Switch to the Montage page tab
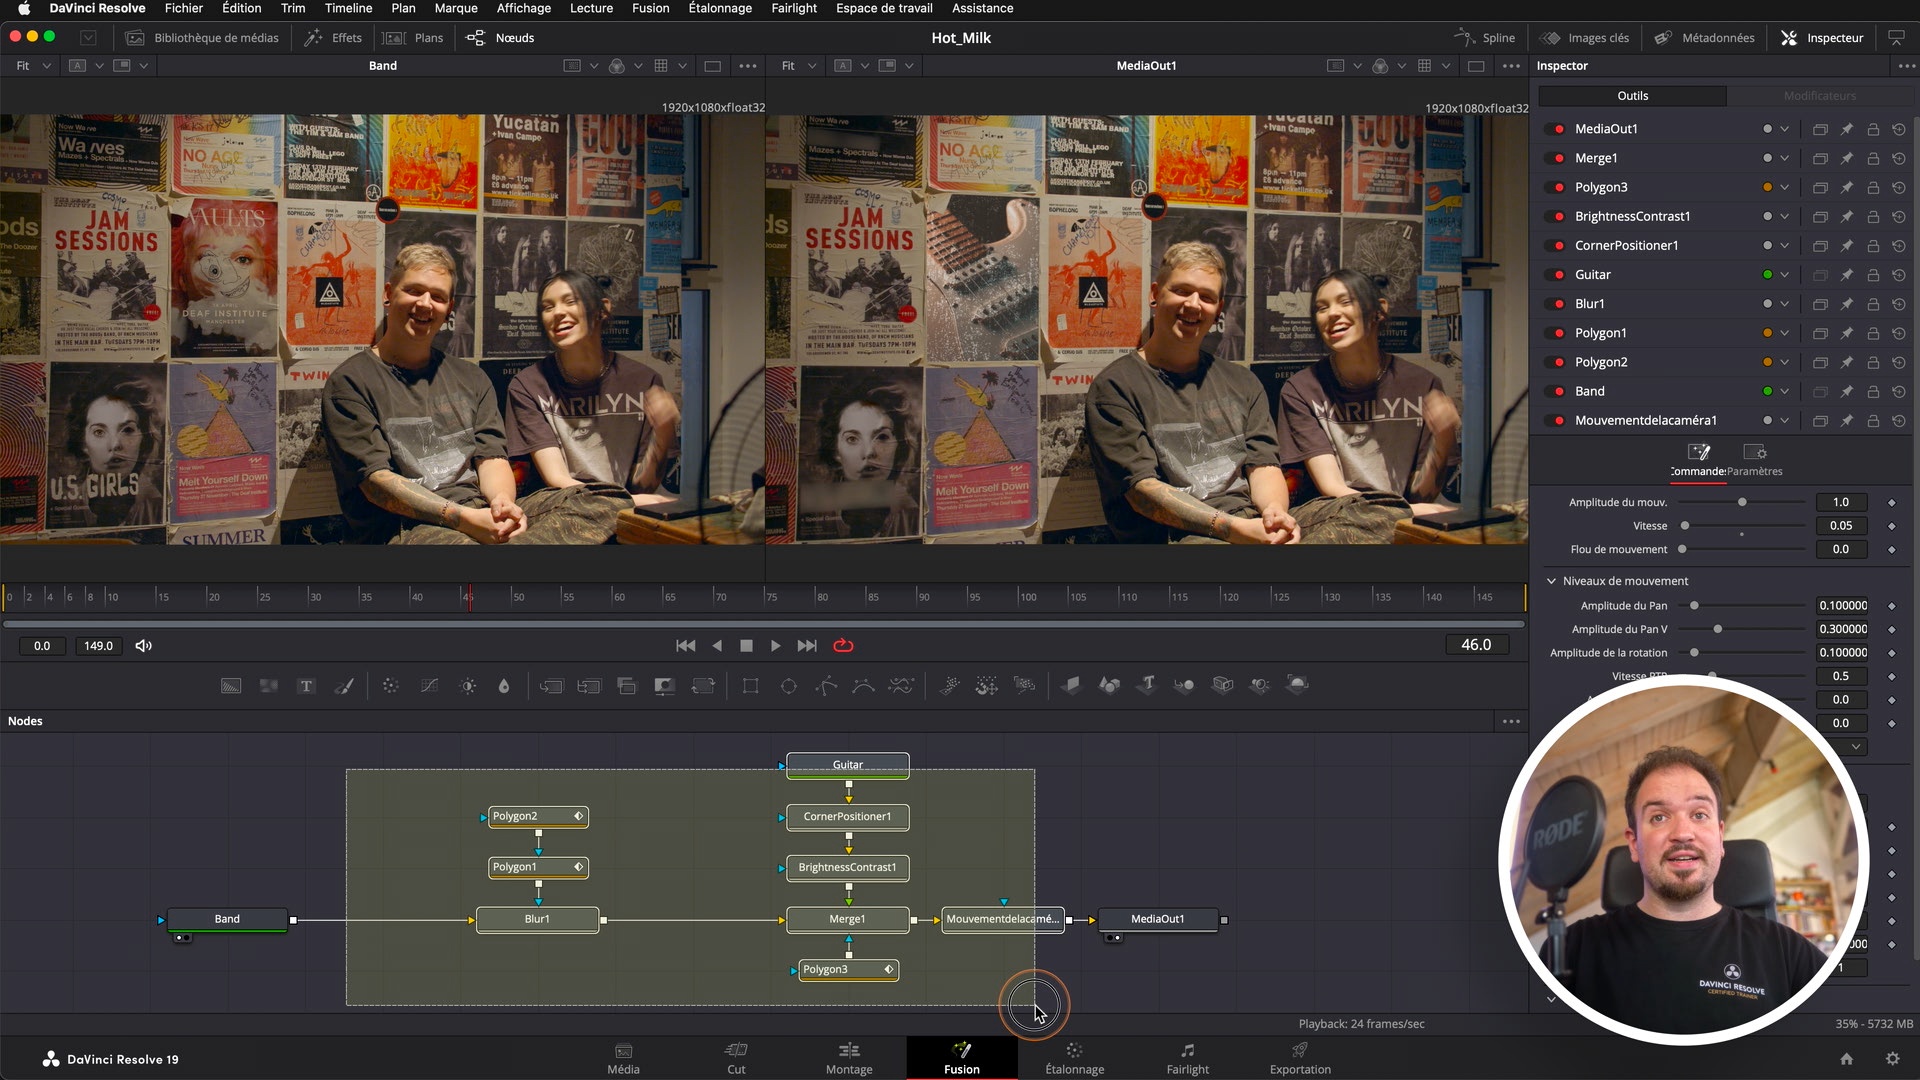 [x=849, y=1058]
